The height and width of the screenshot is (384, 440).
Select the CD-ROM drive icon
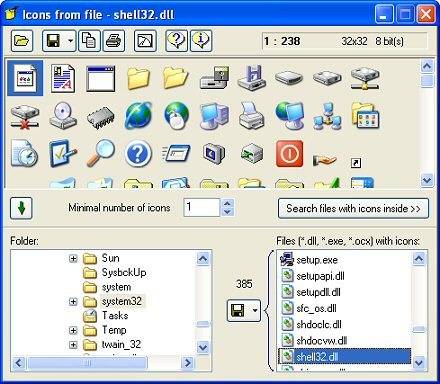coord(63,116)
